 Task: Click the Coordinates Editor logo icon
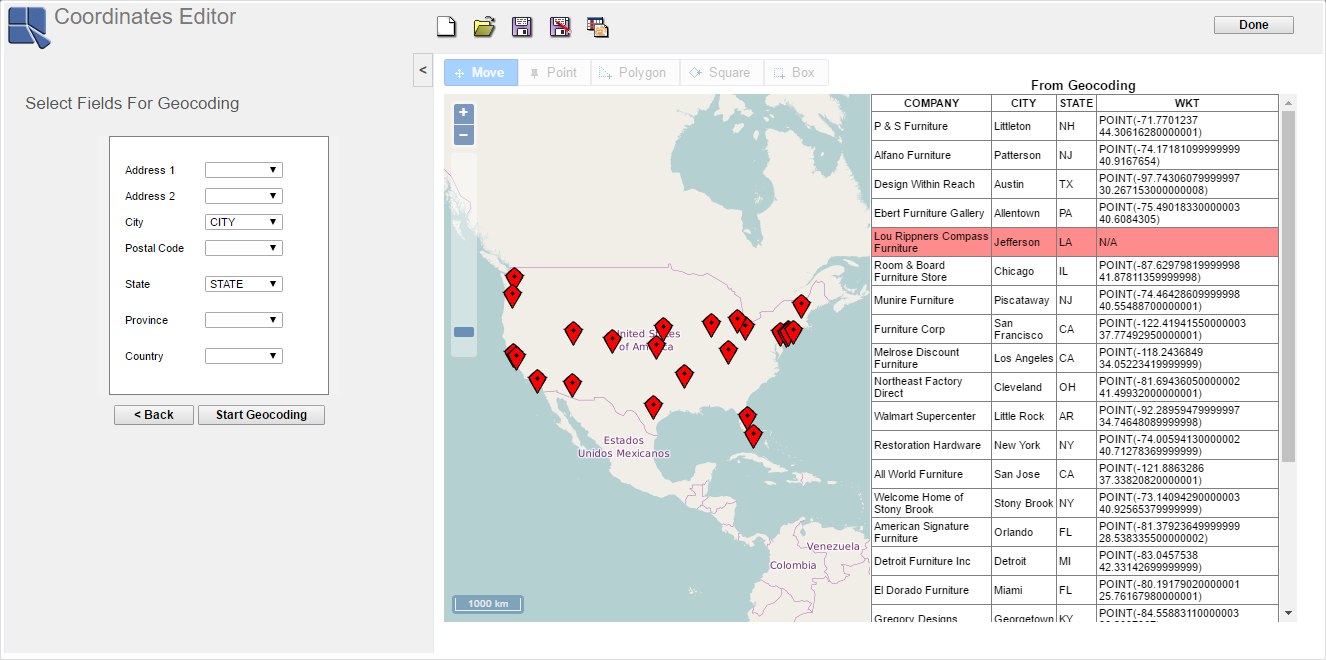(x=28, y=26)
